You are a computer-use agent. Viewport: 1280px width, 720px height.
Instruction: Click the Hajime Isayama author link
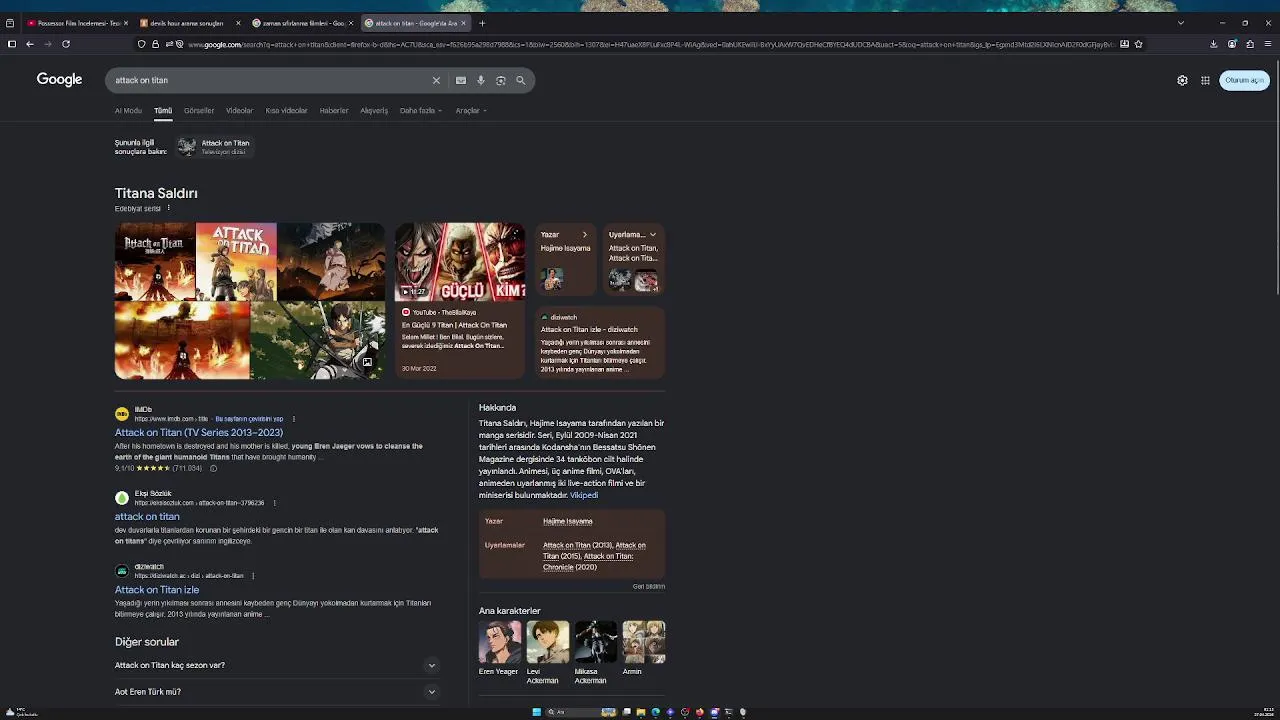pyautogui.click(x=568, y=521)
